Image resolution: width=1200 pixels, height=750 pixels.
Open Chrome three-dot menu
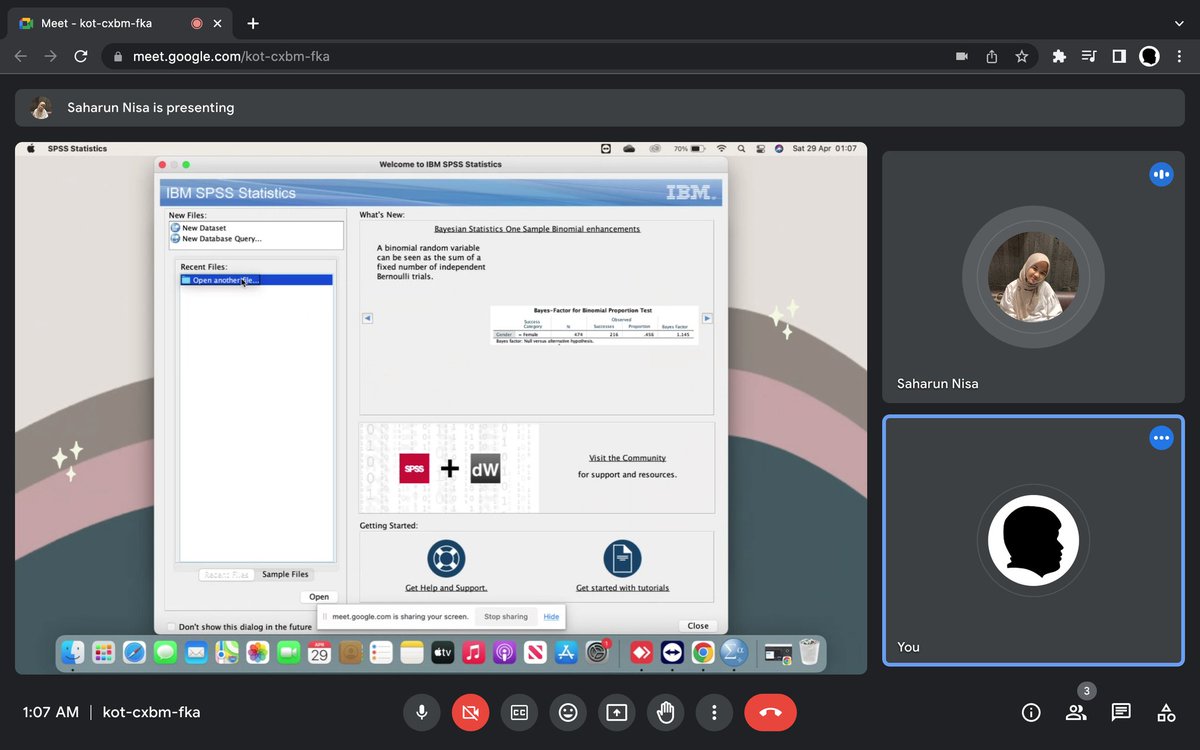[x=1180, y=57]
